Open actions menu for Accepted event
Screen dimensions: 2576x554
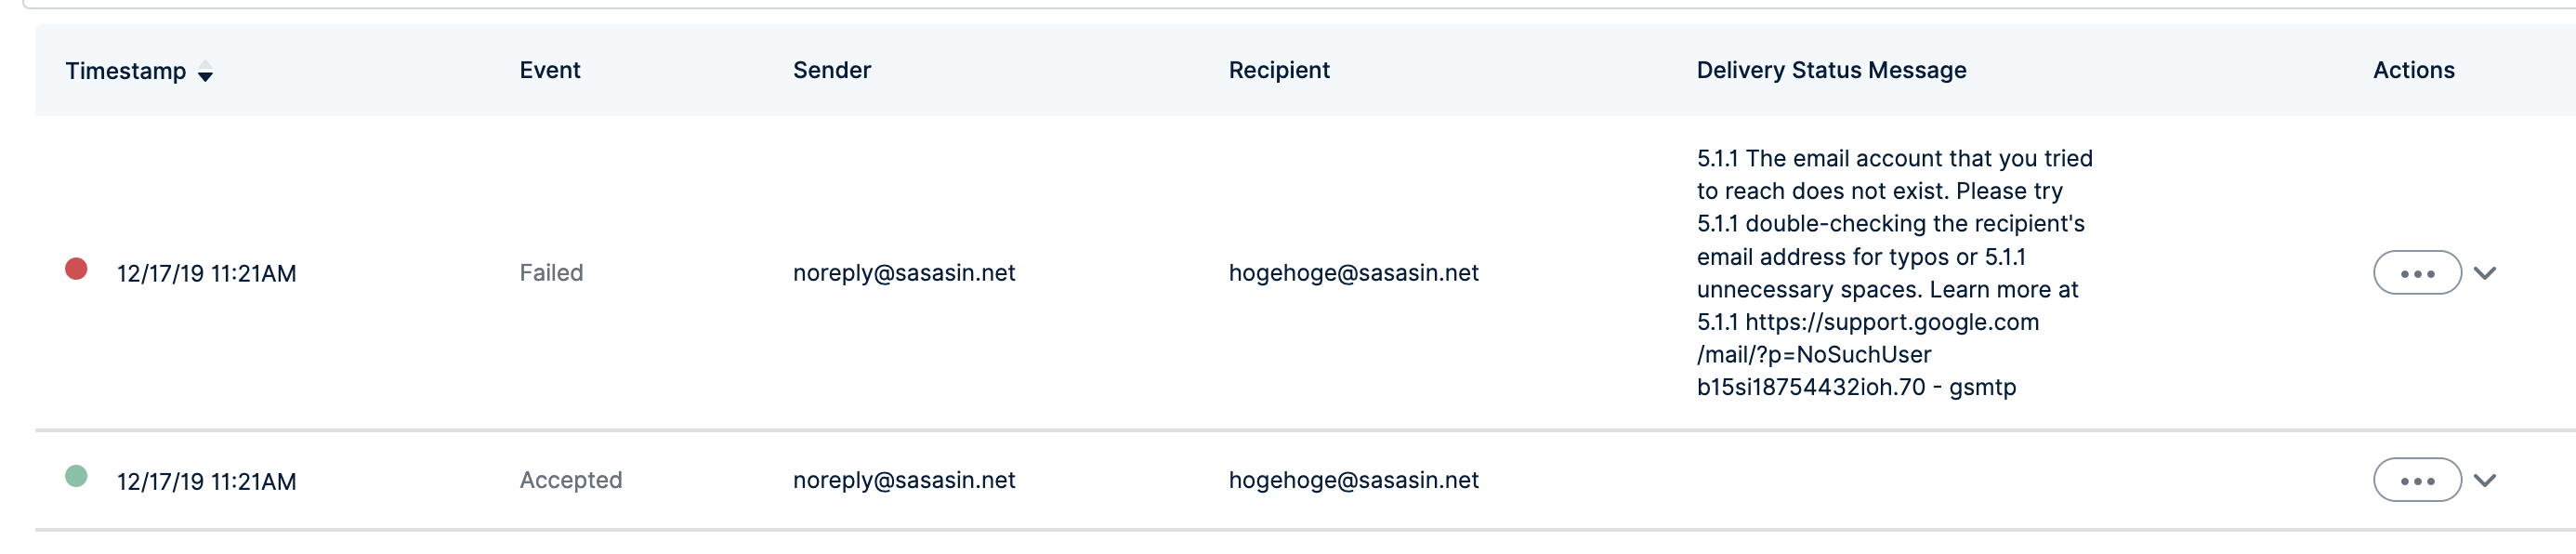pyautogui.click(x=2416, y=480)
